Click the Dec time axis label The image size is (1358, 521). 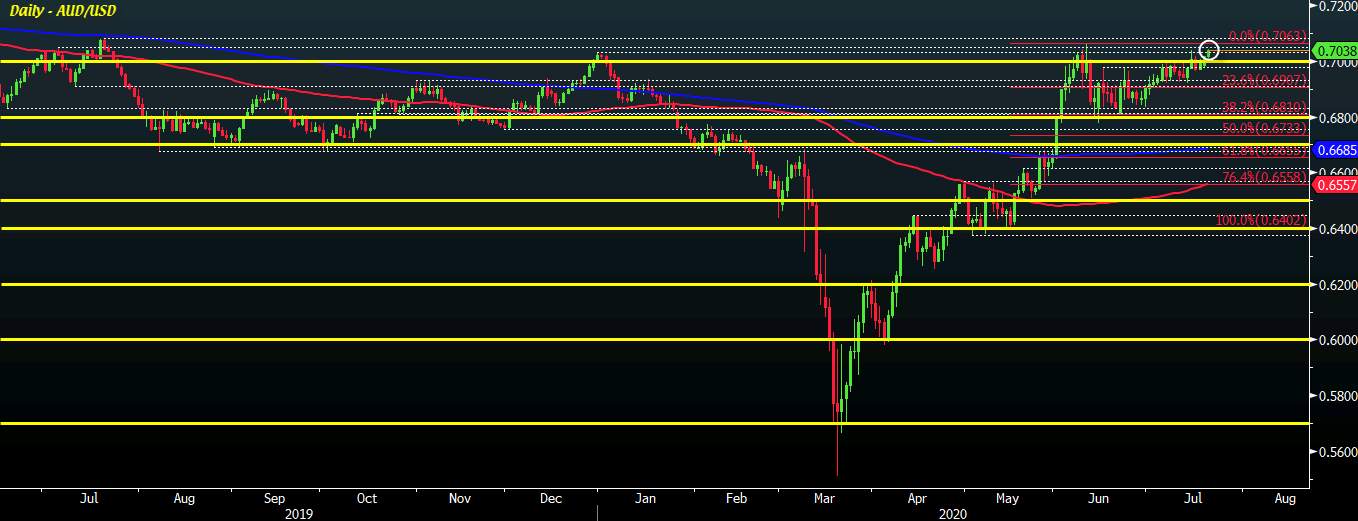coord(551,497)
